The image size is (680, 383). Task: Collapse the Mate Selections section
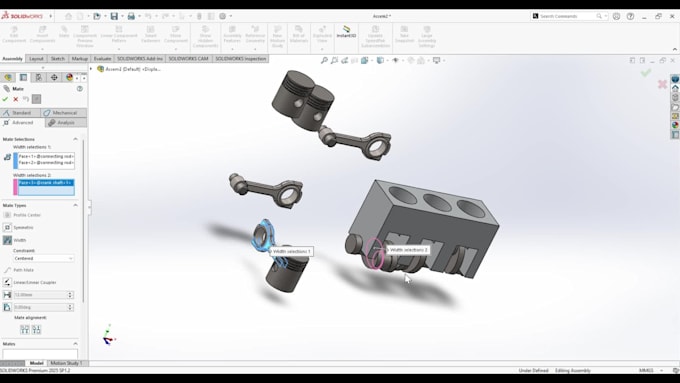pos(75,139)
